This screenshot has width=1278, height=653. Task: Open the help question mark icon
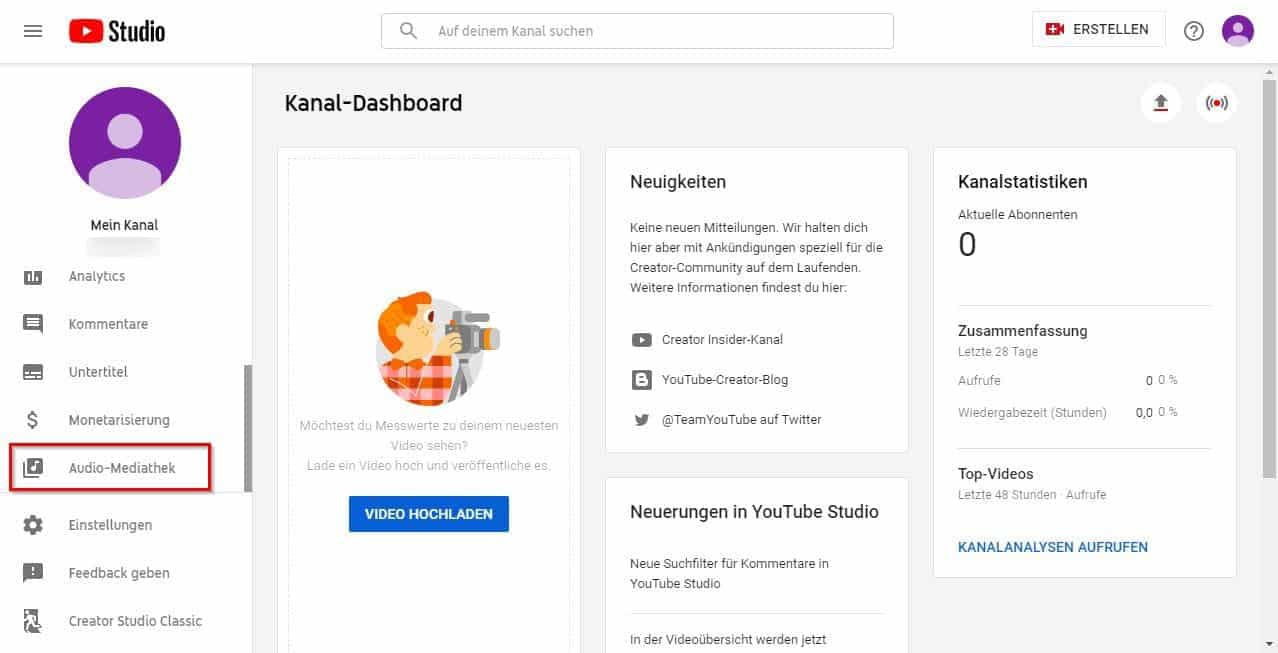[1194, 31]
